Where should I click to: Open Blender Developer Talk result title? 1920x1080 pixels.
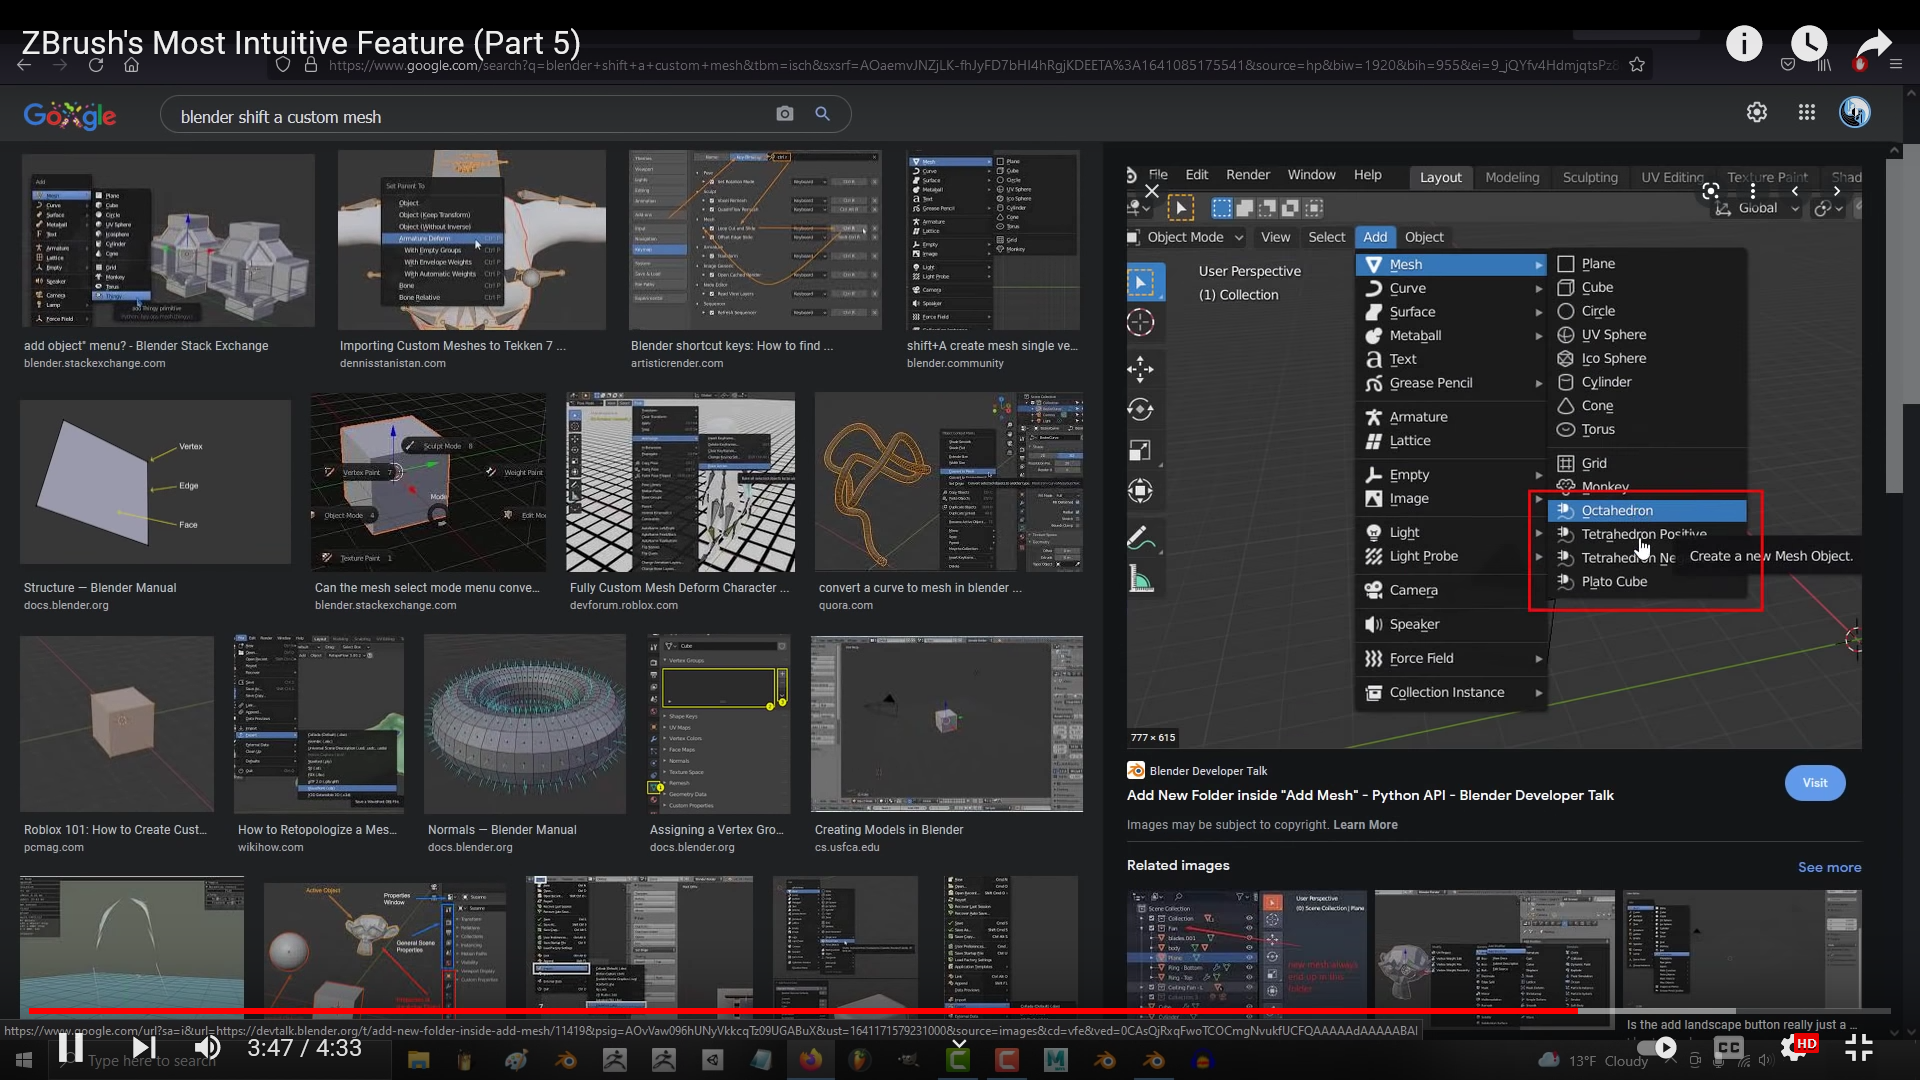tap(1370, 795)
